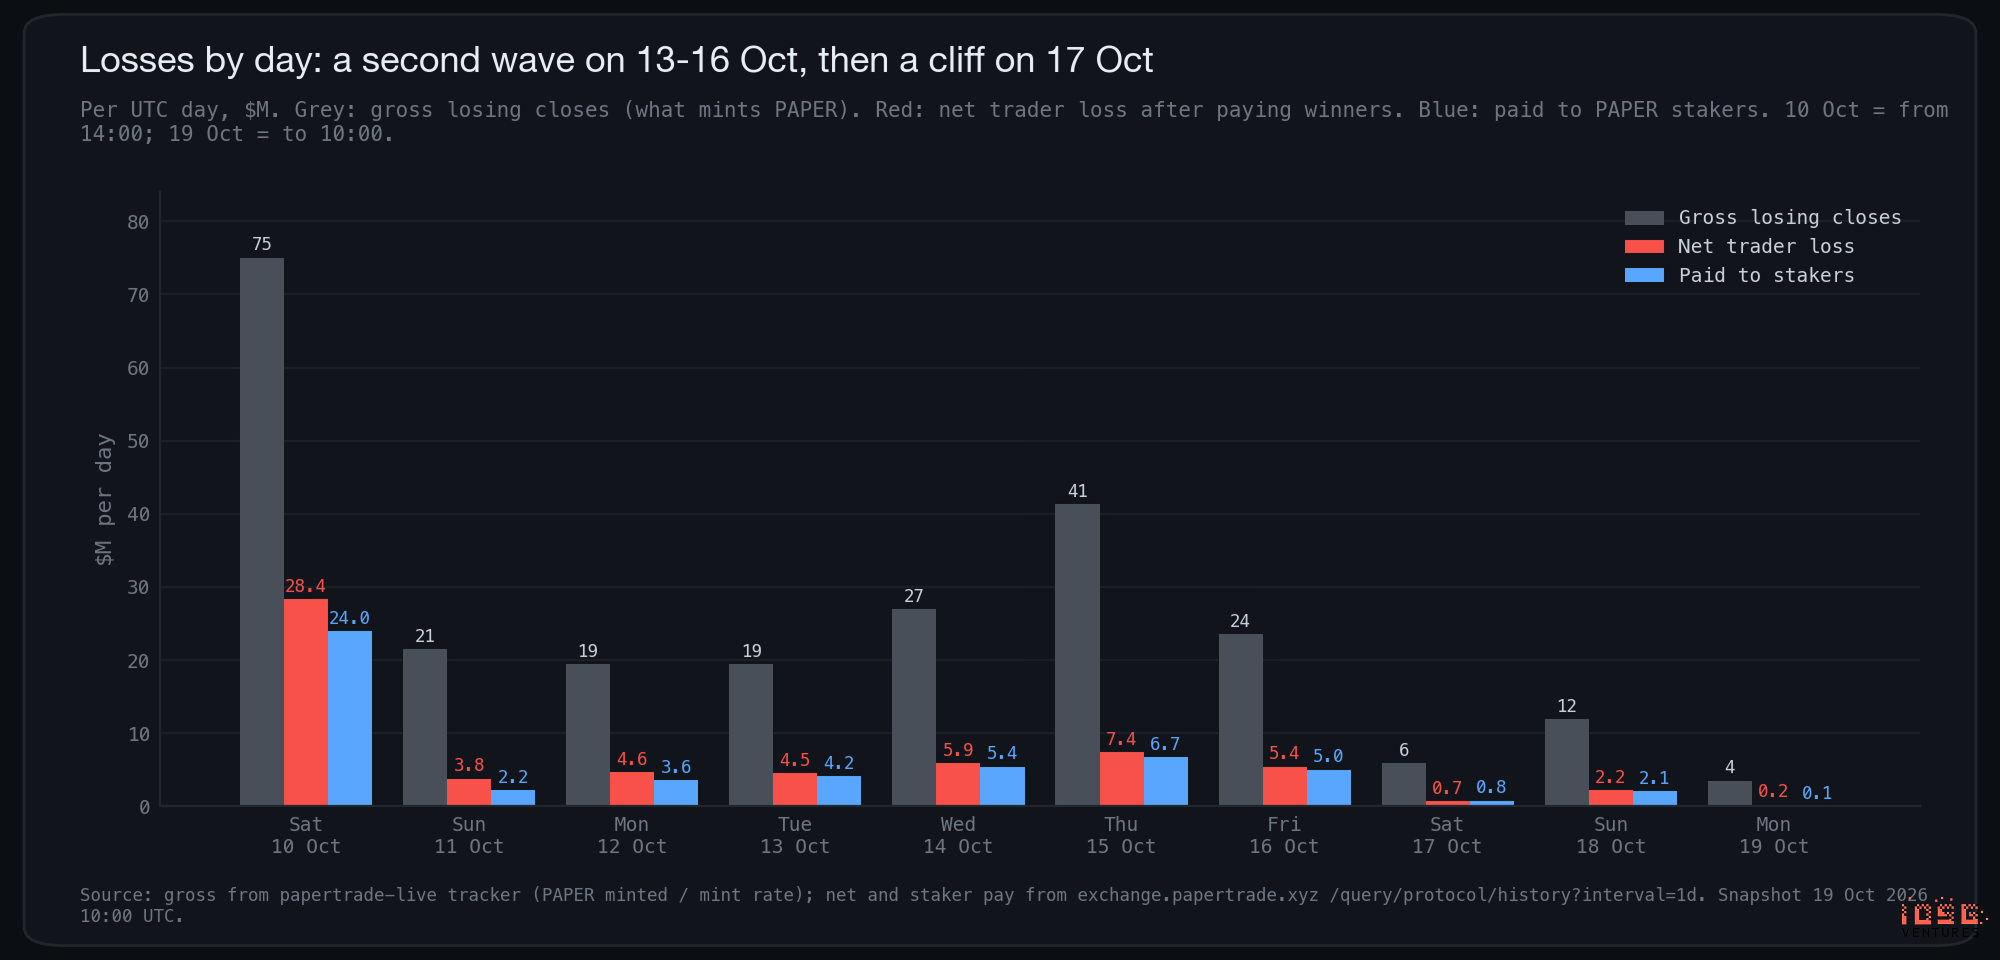Click the source footnote text
The width and height of the screenshot is (2000, 960).
point(1004,905)
